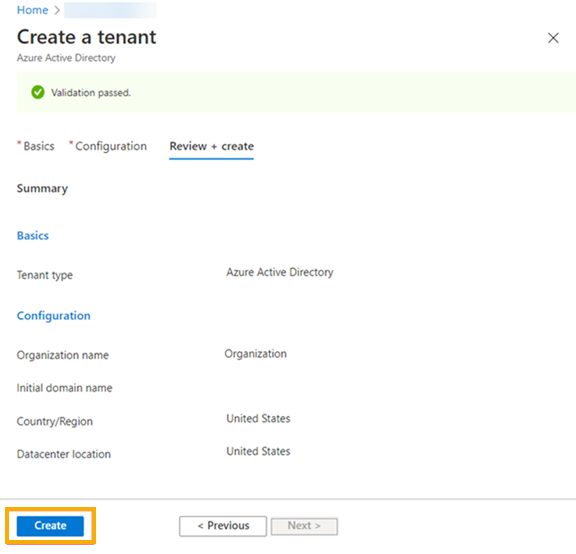
Task: Click the 'Summary' heading
Action: coord(42,188)
